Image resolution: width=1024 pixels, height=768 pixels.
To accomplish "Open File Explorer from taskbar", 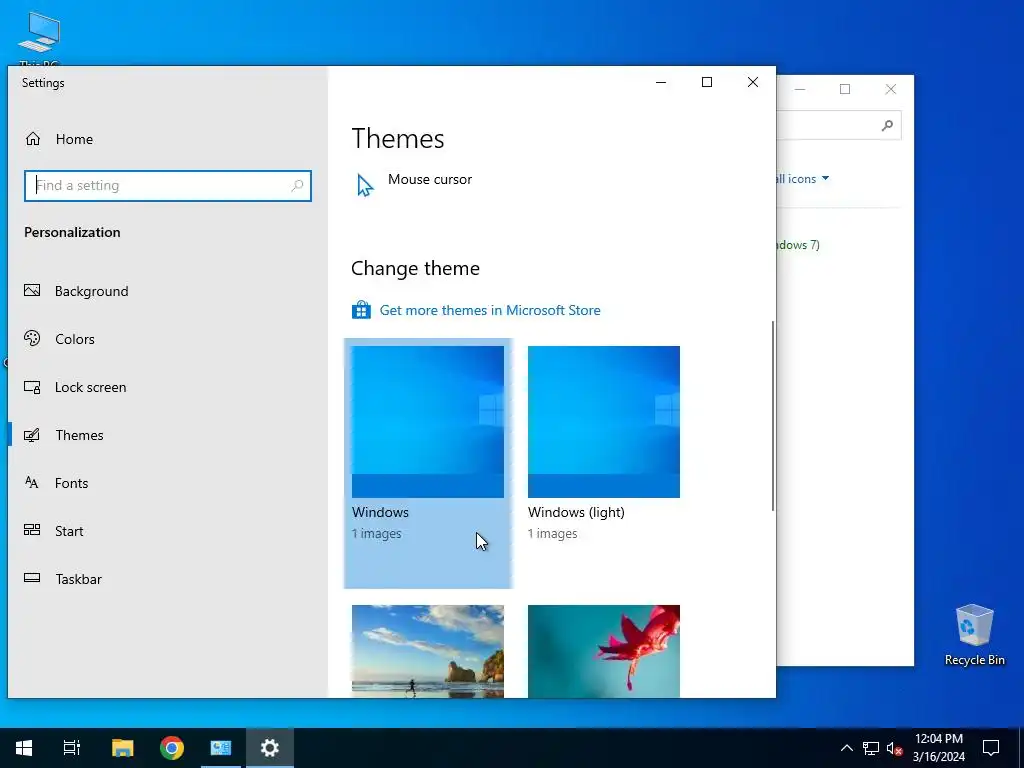I will click(122, 748).
